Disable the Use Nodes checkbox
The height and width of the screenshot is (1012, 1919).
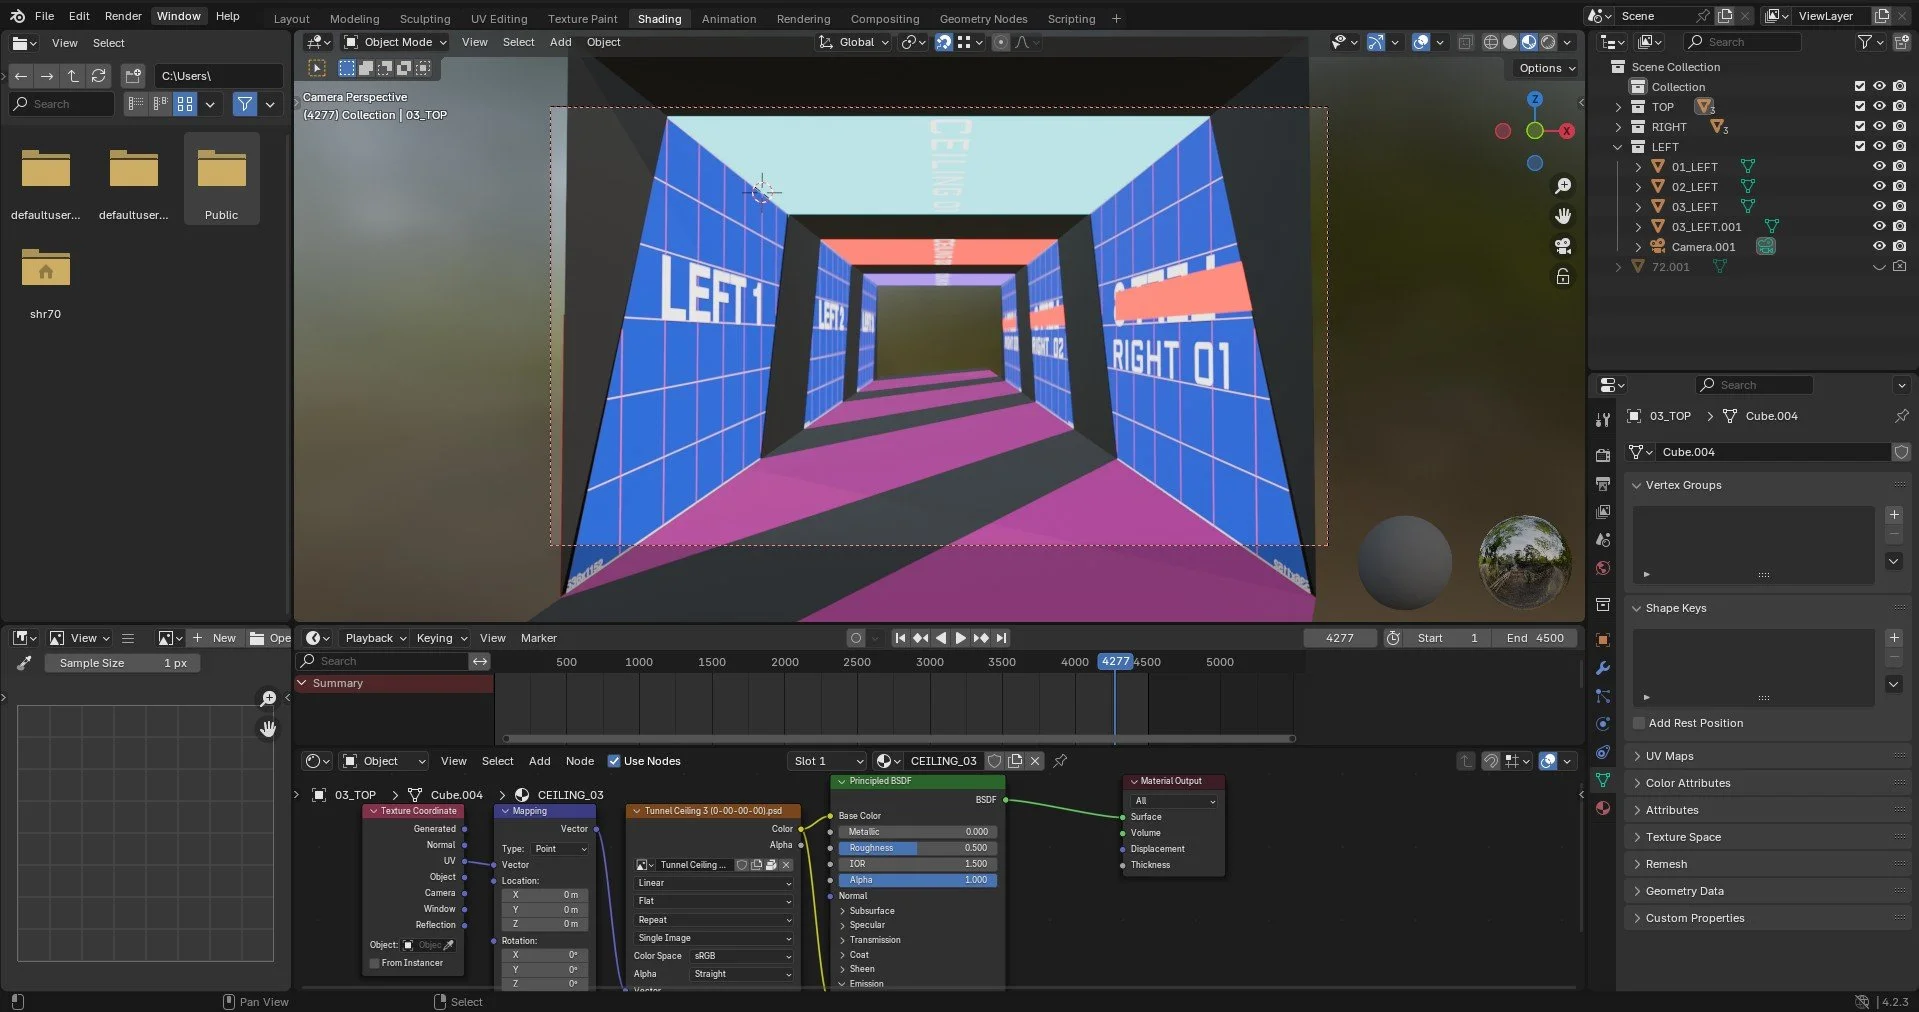click(614, 761)
